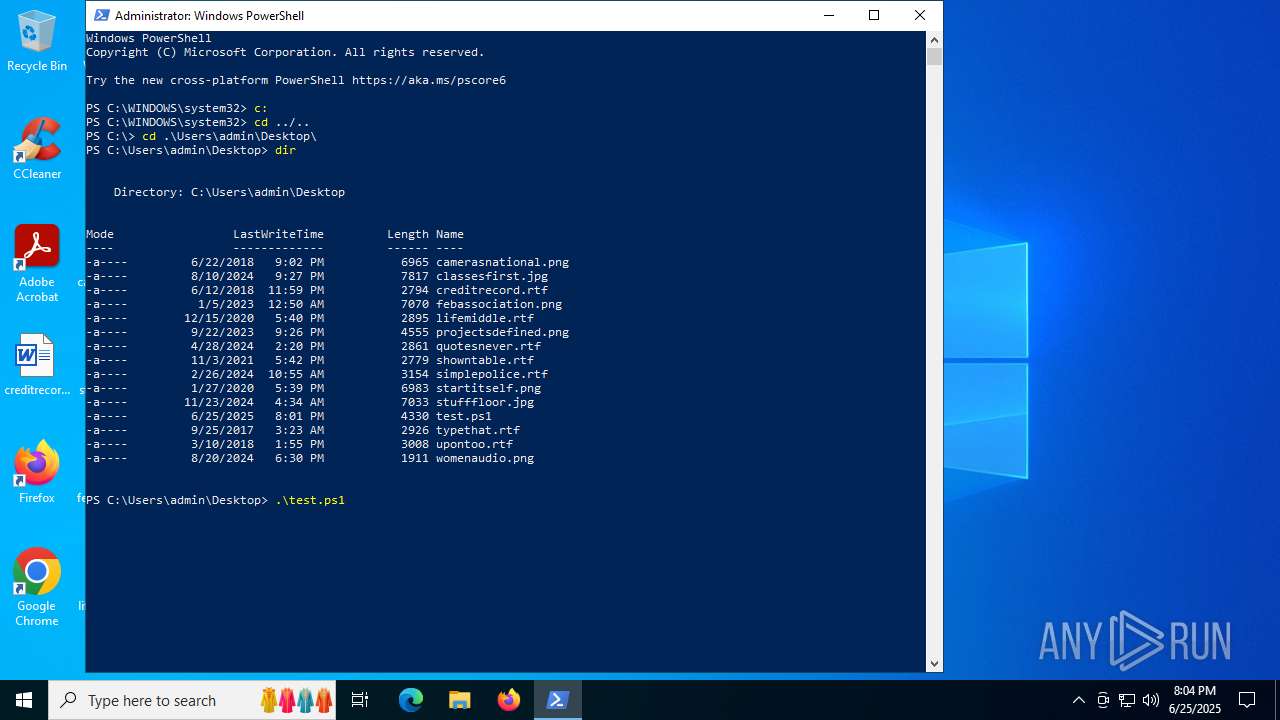Click the Mode column header text
1280x720 pixels.
100,234
